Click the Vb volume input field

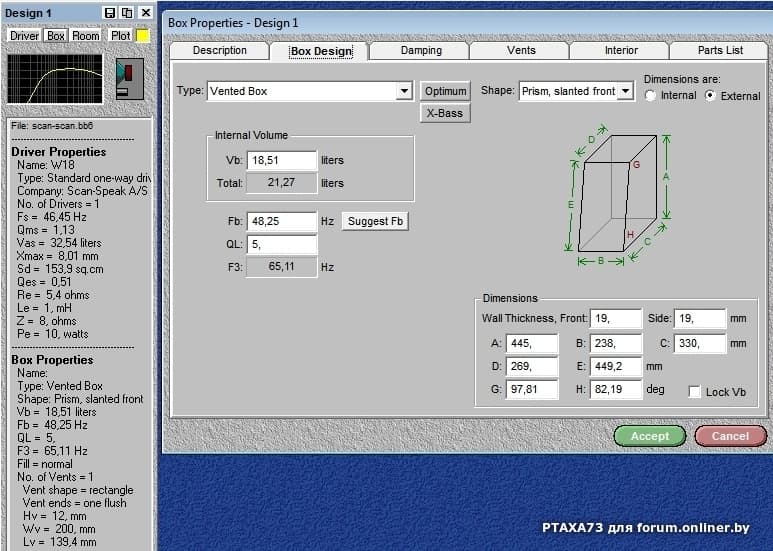click(280, 160)
